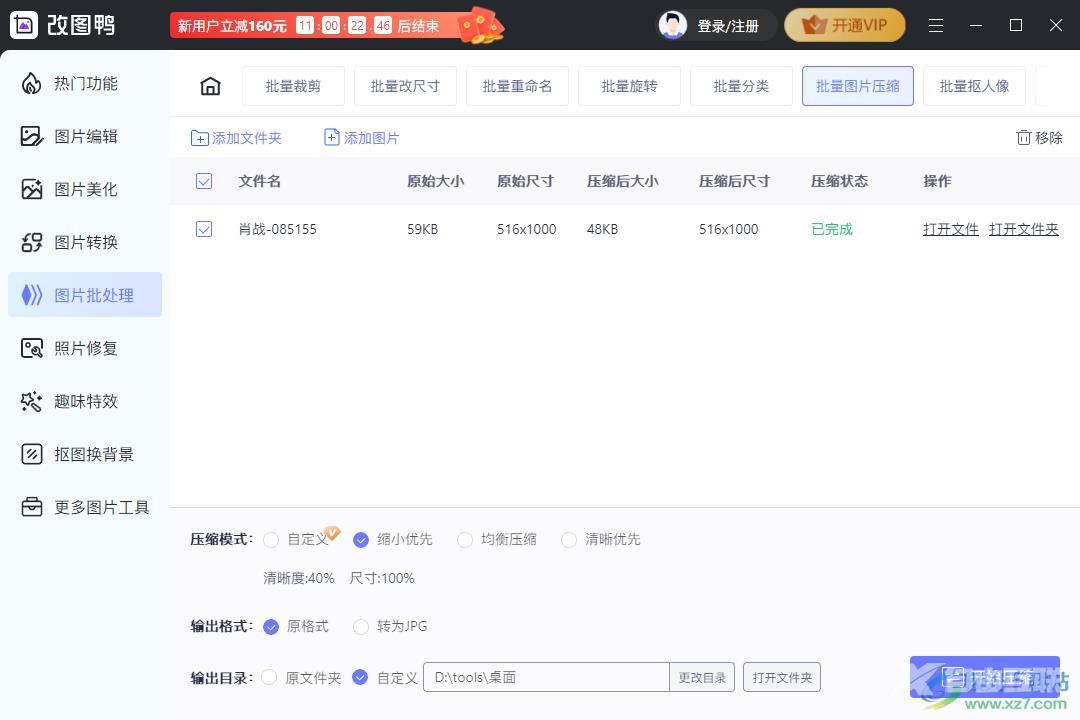Viewport: 1080px width, 720px height.
Task: Click 压缩状态 column header
Action: pos(840,181)
